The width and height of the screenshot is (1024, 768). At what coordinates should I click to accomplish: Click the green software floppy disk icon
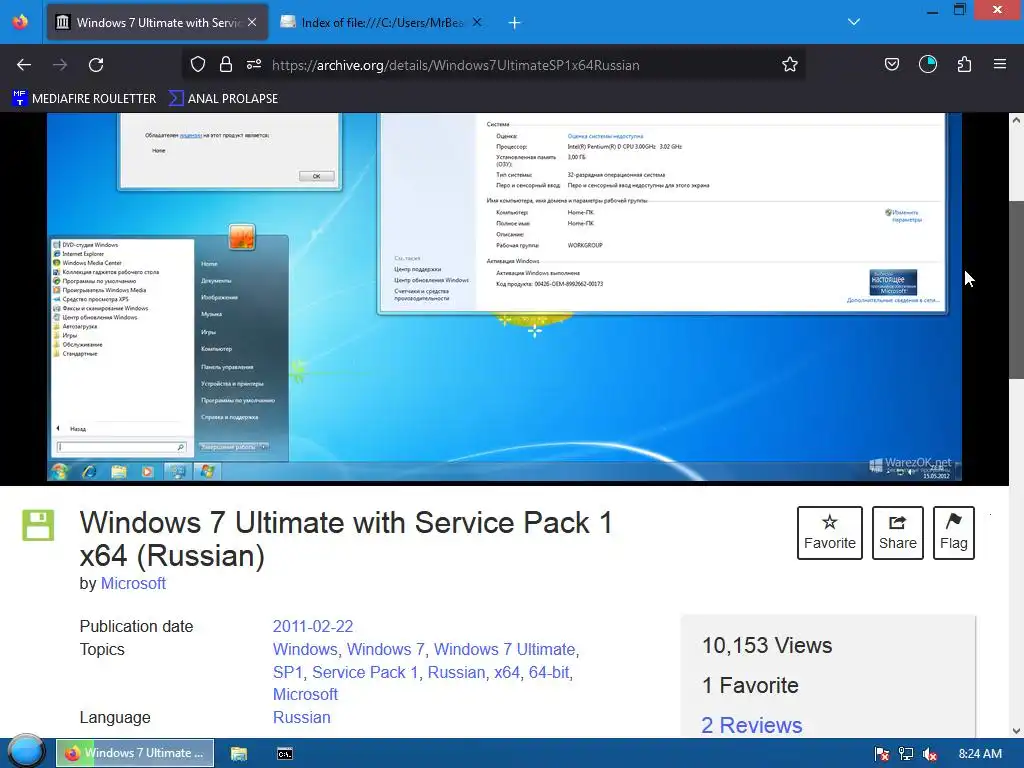pos(39,525)
